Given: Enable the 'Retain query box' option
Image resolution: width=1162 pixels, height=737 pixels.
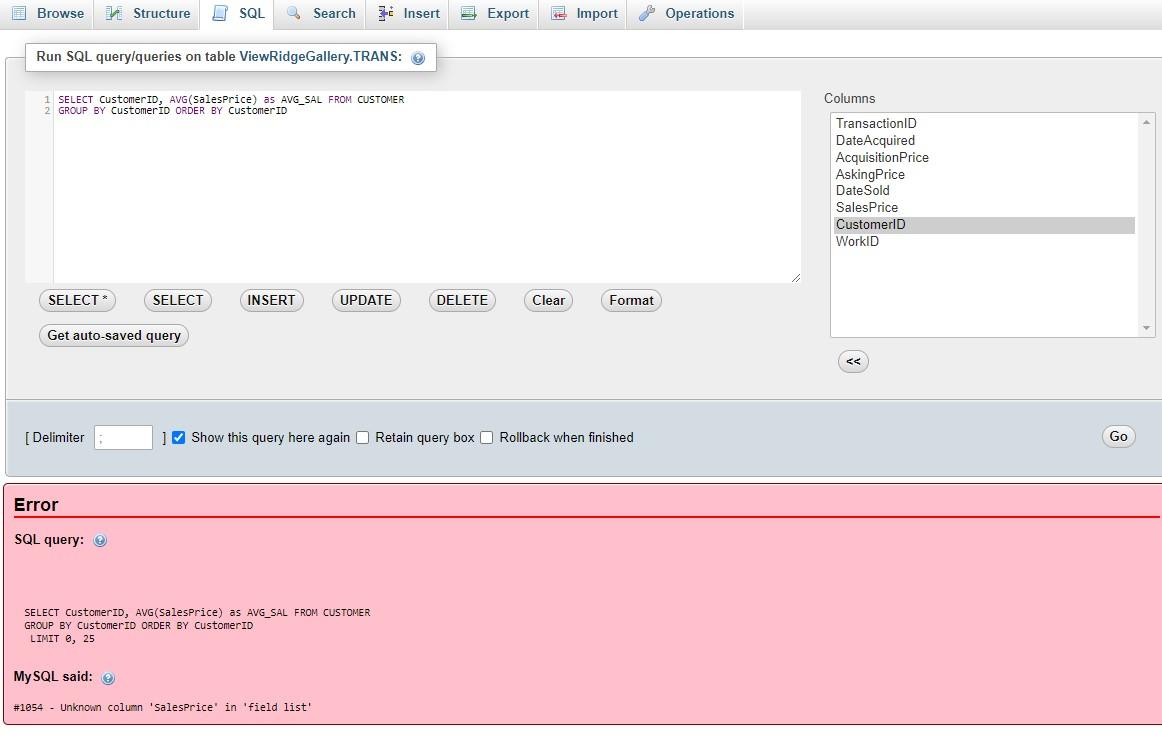Looking at the screenshot, I should 363,437.
